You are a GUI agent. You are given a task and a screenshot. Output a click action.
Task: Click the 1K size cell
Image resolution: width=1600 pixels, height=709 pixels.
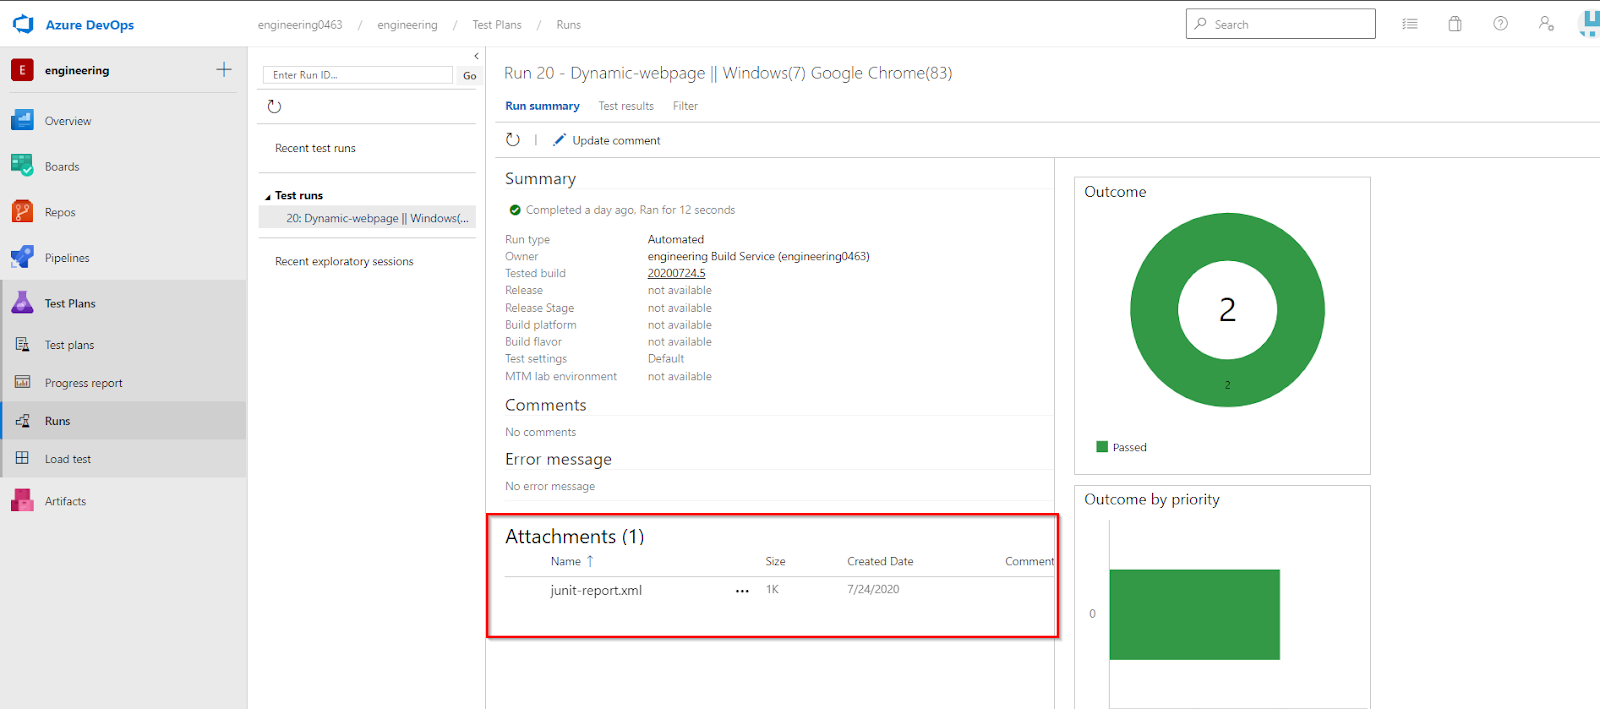(x=772, y=589)
